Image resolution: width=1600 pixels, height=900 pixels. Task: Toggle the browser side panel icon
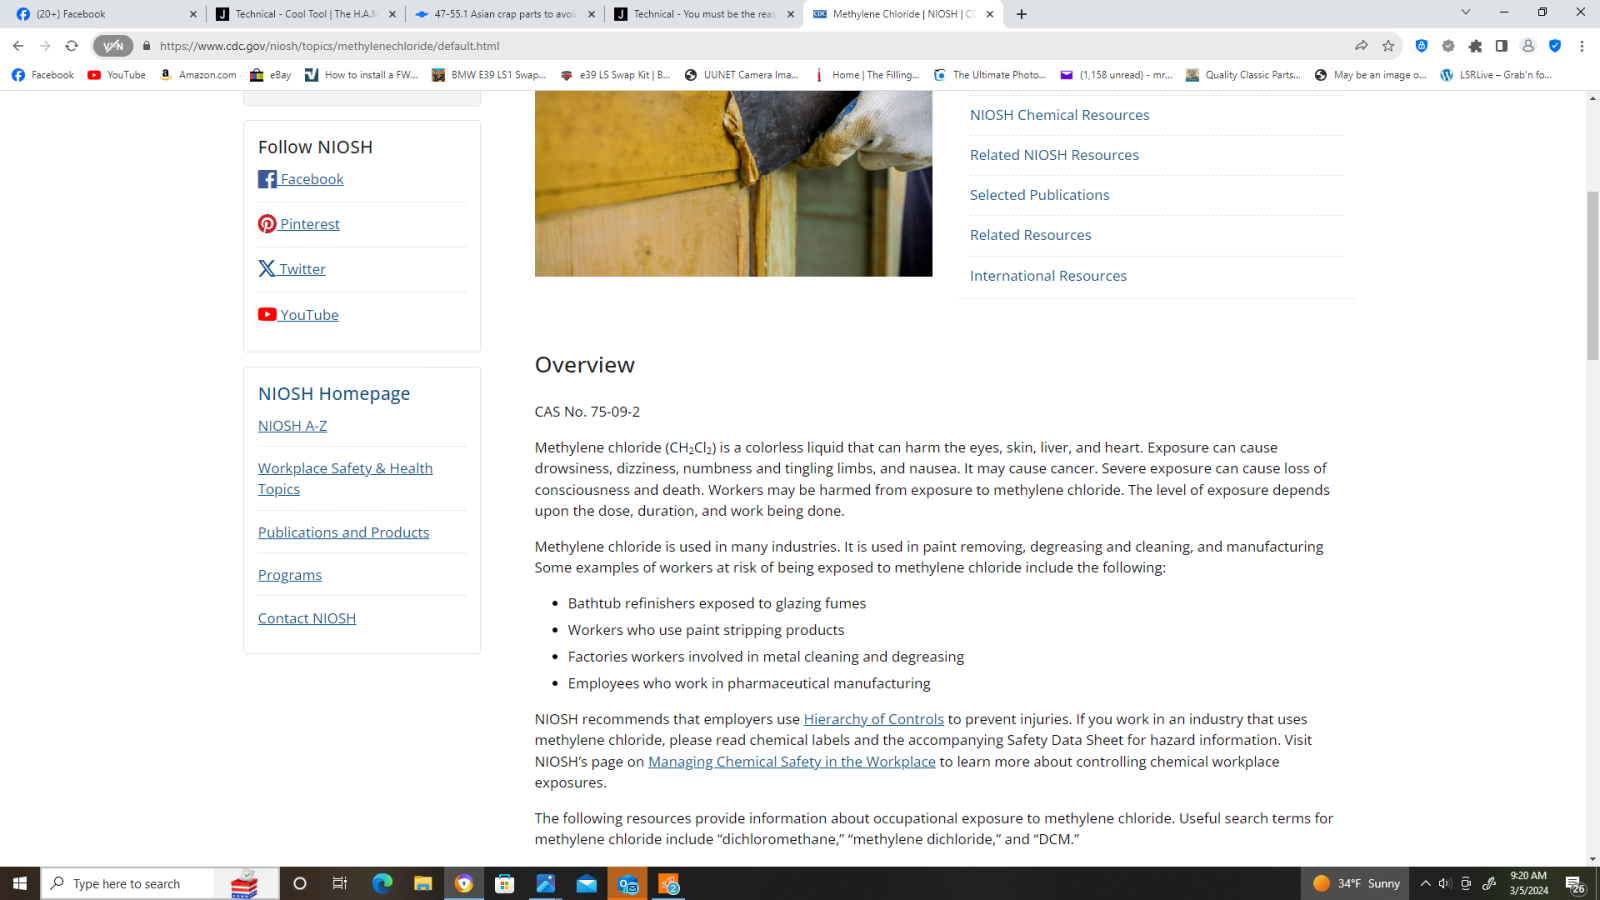click(x=1501, y=46)
